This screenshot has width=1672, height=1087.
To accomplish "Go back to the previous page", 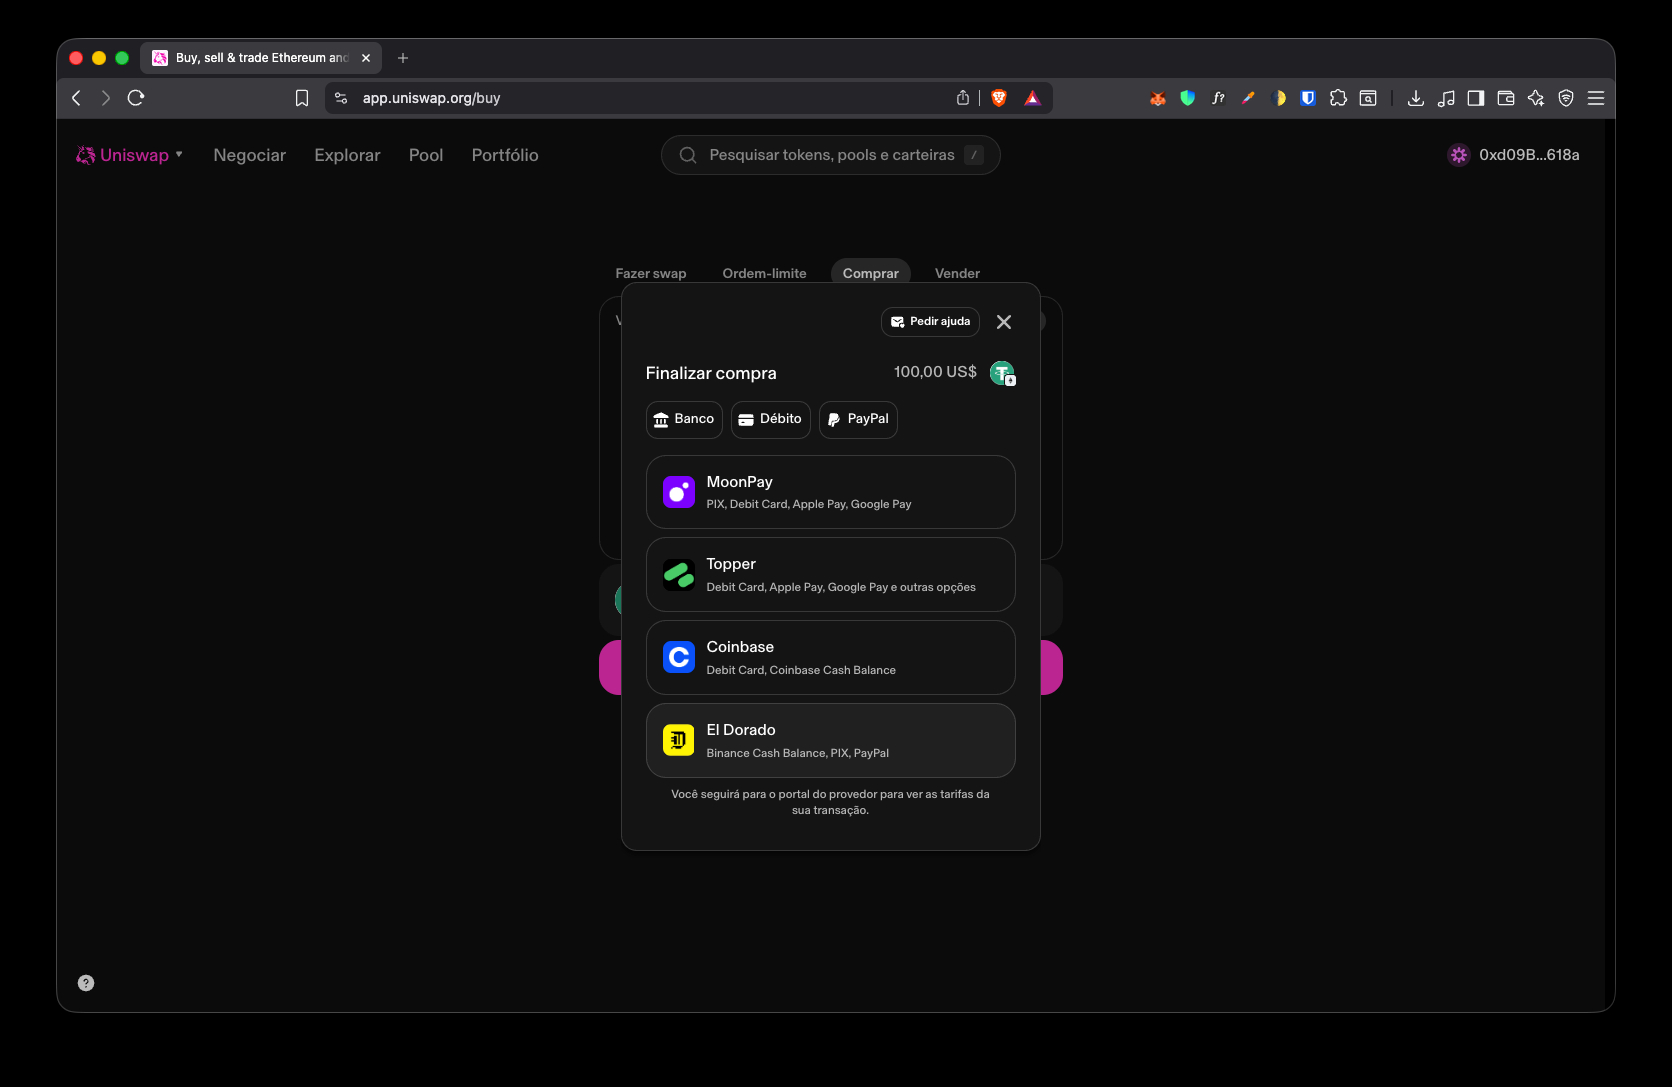I will (x=77, y=98).
